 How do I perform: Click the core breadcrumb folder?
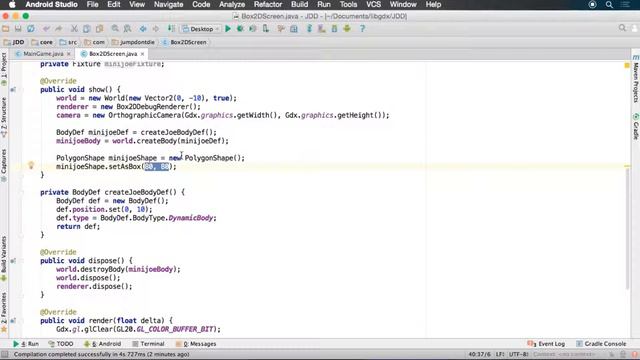(42, 42)
